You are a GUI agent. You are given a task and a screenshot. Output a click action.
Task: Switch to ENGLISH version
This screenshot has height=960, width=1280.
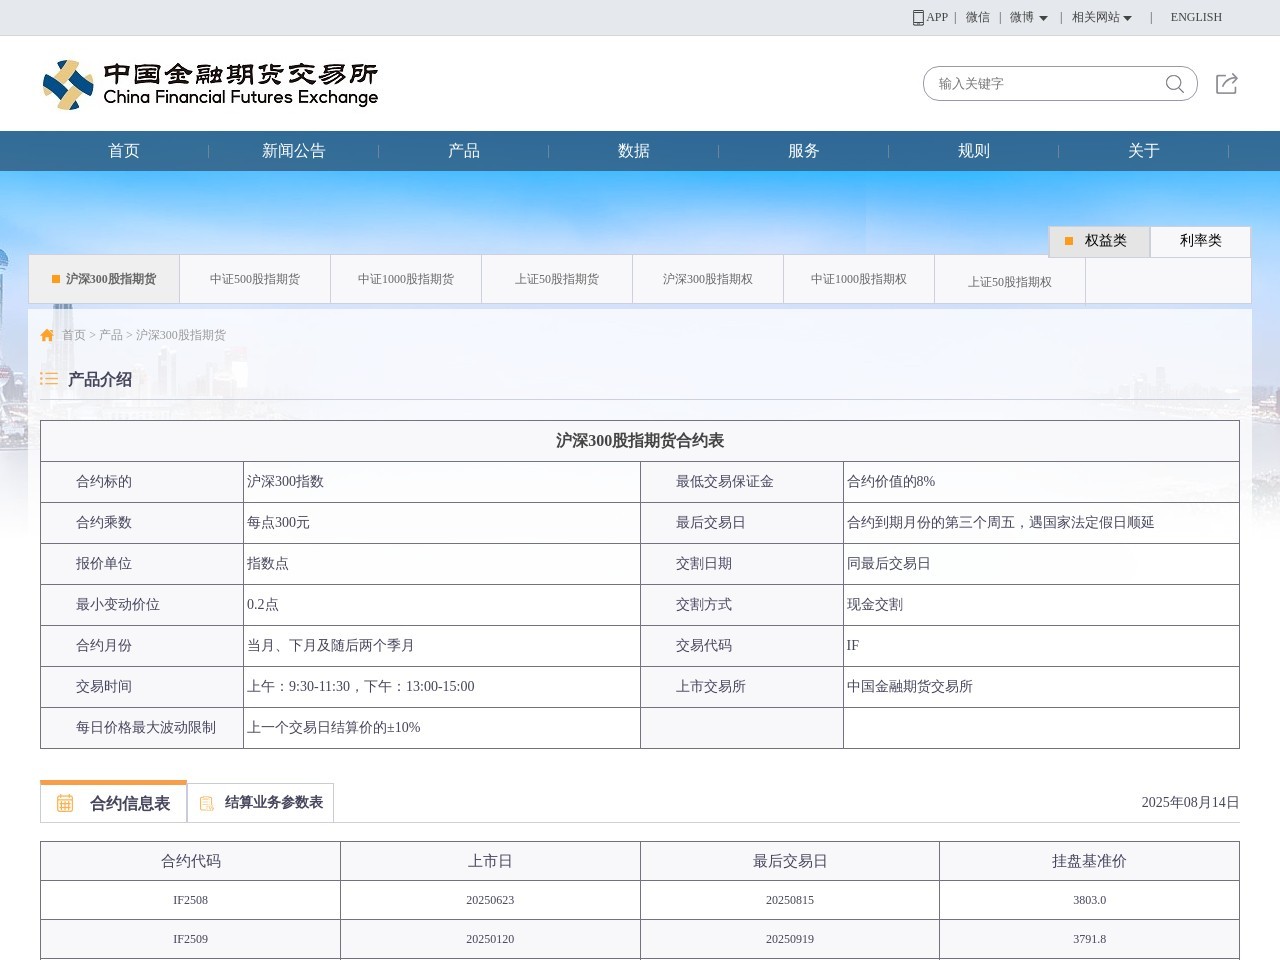pos(1196,17)
